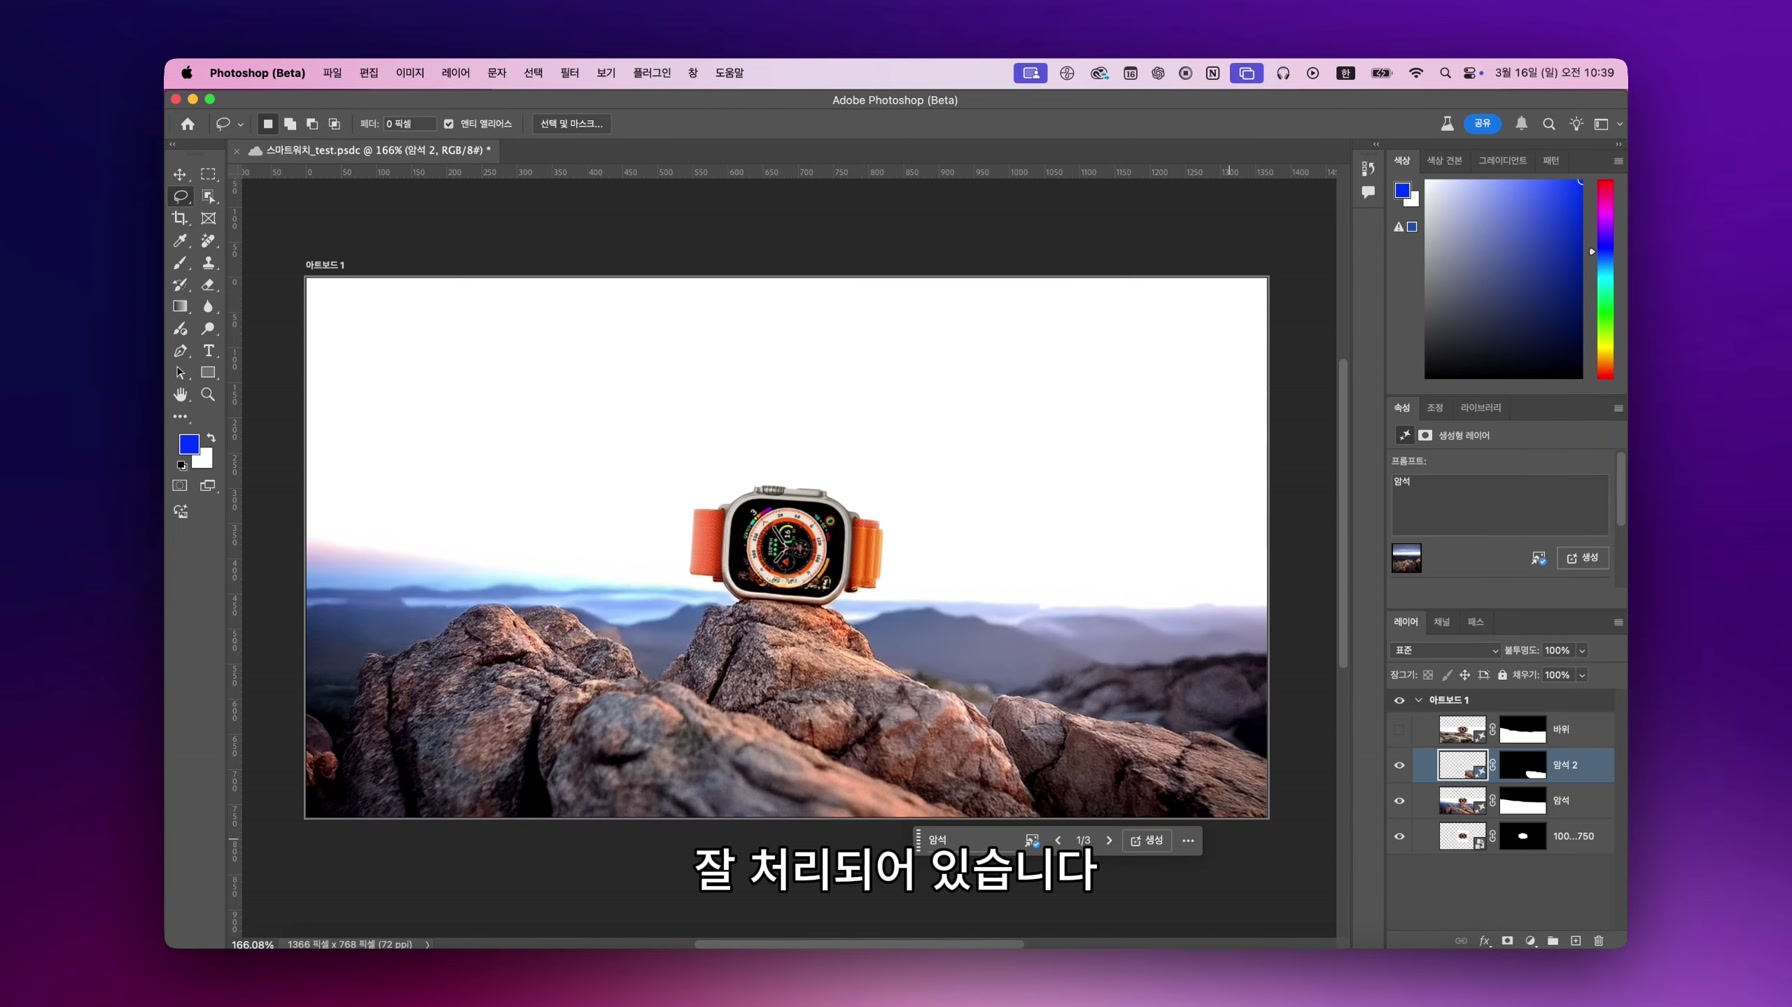Go to previous generated variation
The height and width of the screenshot is (1007, 1792).
(x=1058, y=841)
